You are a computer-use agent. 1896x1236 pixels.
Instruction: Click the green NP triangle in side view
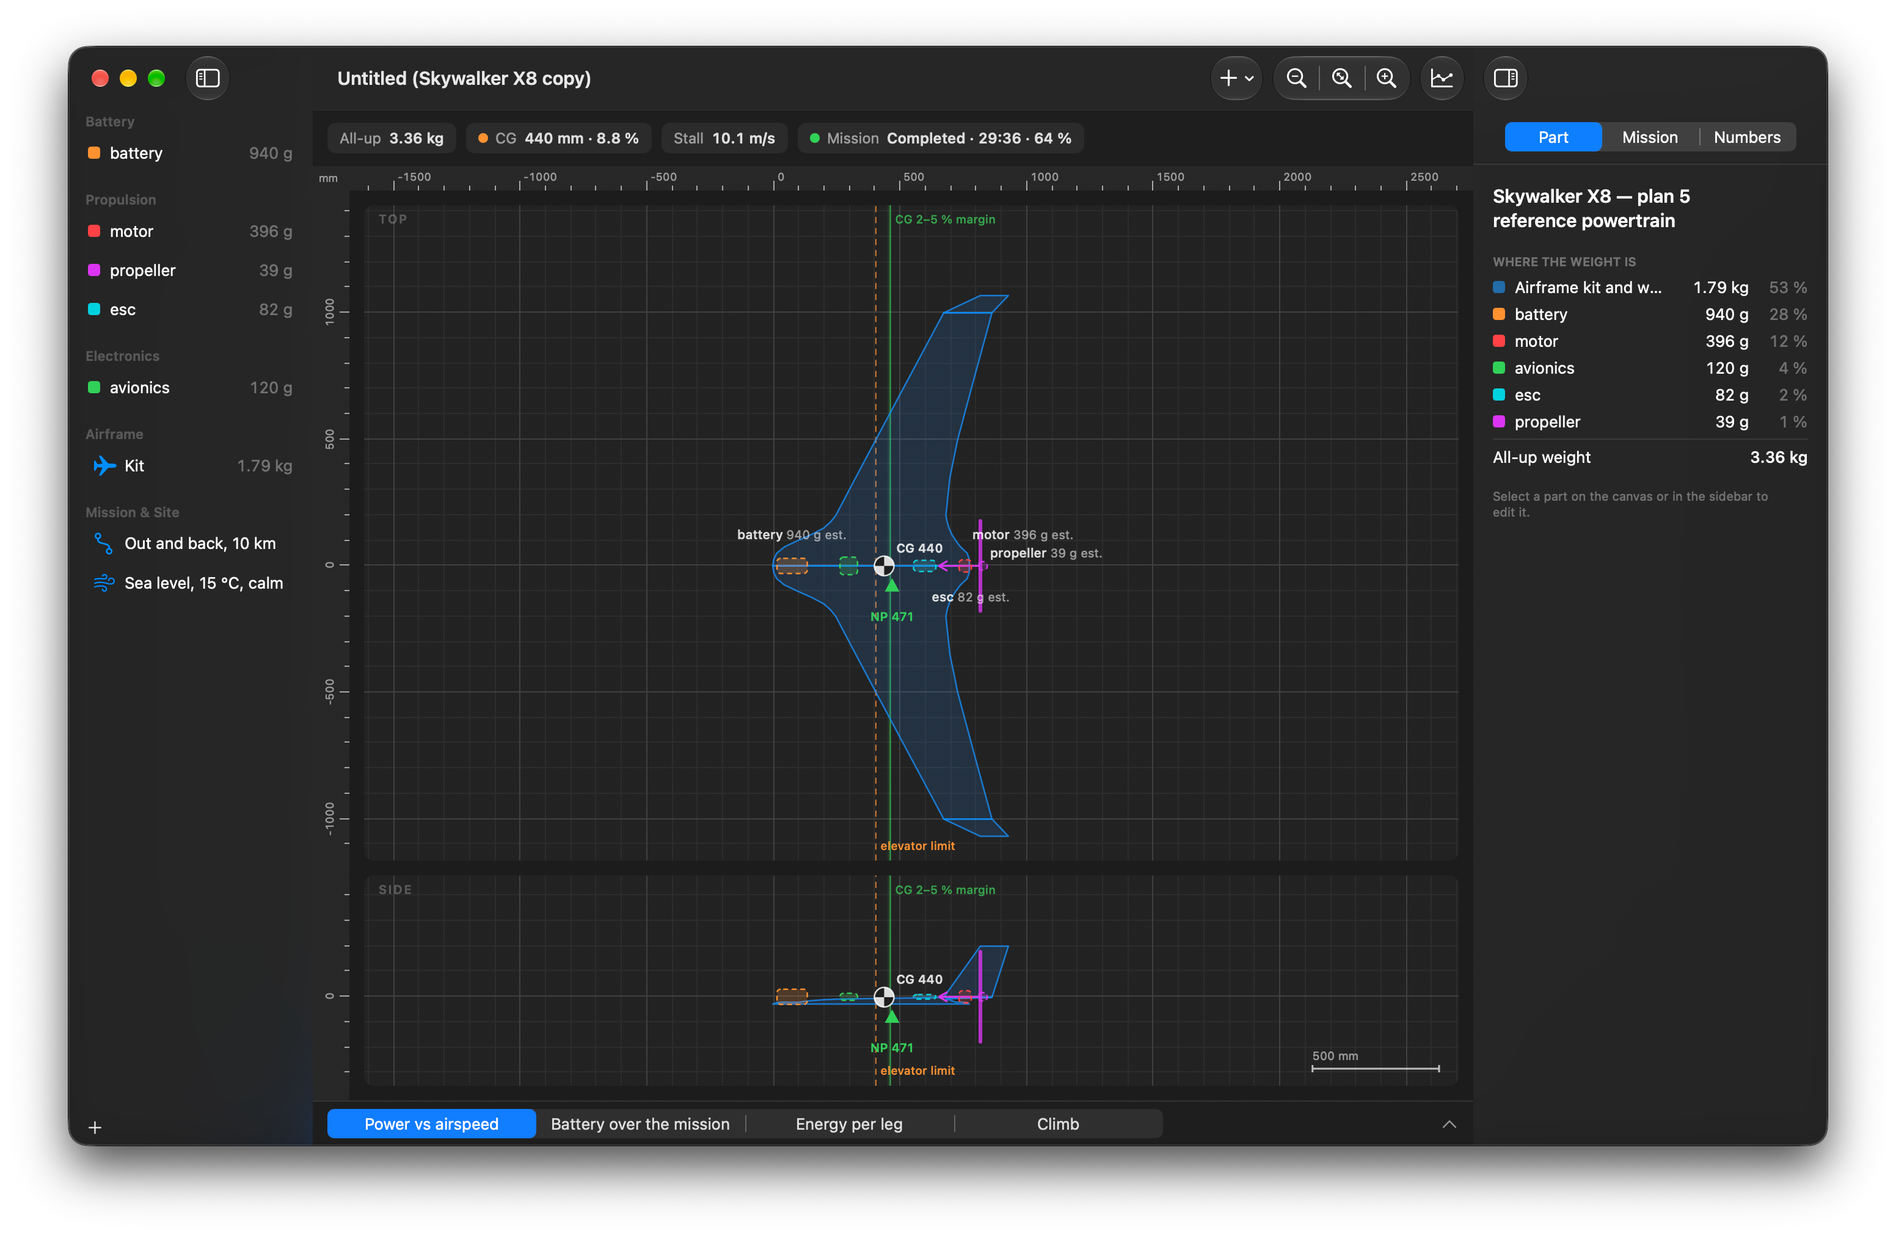click(892, 1017)
